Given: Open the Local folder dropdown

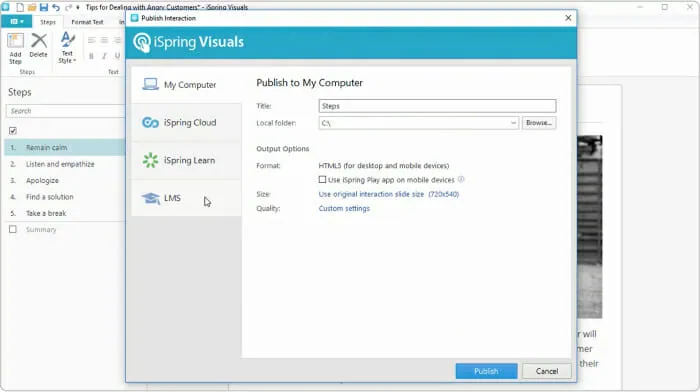Looking at the screenshot, I should [x=513, y=123].
